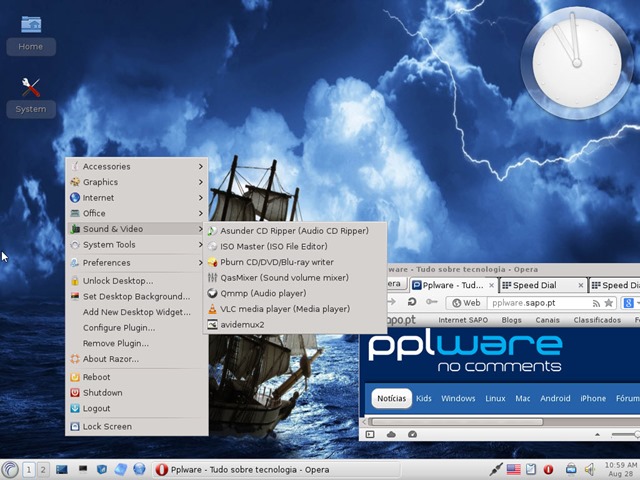Expand the Preferences submenu

[137, 263]
